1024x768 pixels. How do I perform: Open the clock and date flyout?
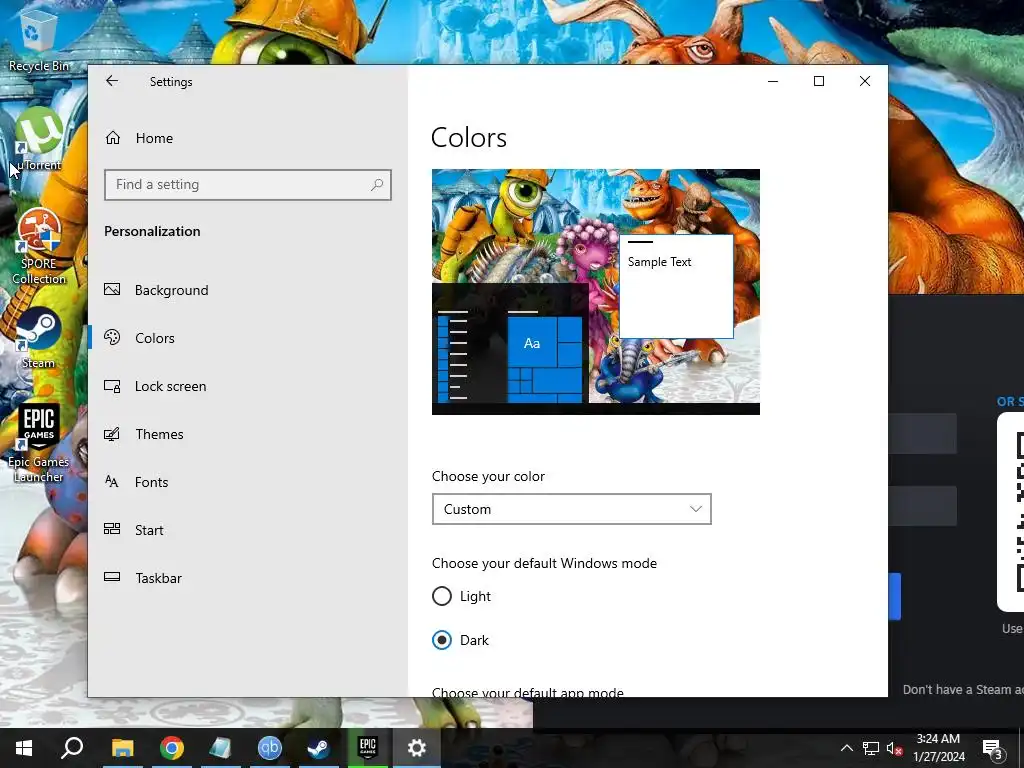point(938,748)
